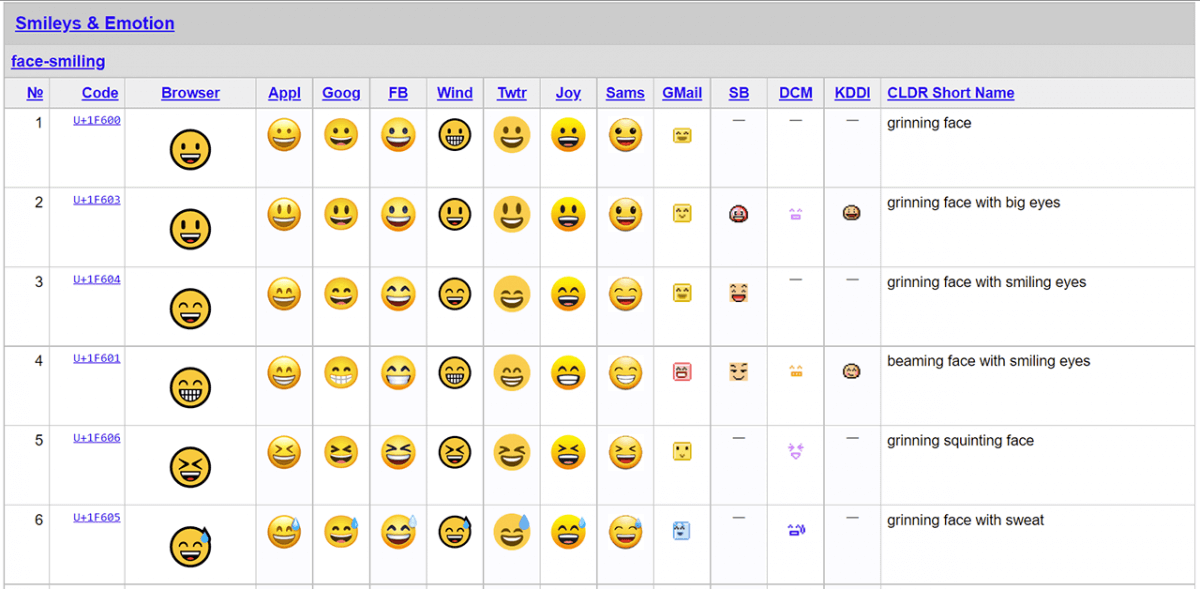Click the Wind column header
Viewport: 1200px width, 589px height.
[454, 93]
